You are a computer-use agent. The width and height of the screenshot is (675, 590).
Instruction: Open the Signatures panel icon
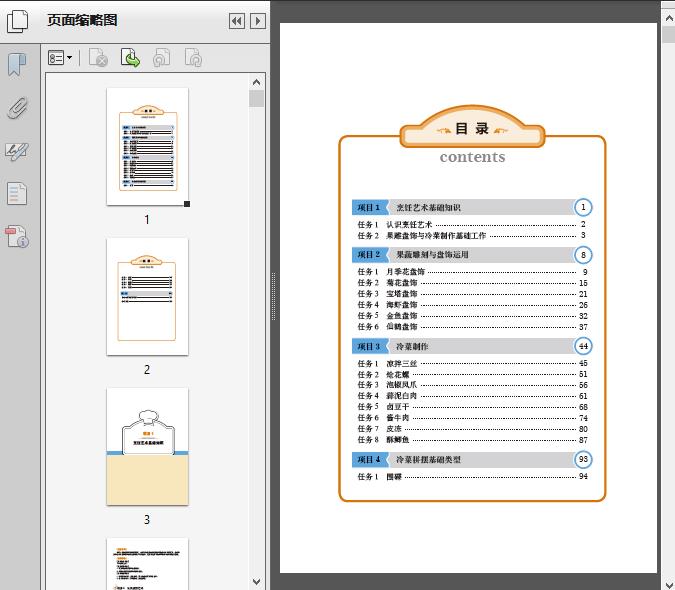pos(17,151)
